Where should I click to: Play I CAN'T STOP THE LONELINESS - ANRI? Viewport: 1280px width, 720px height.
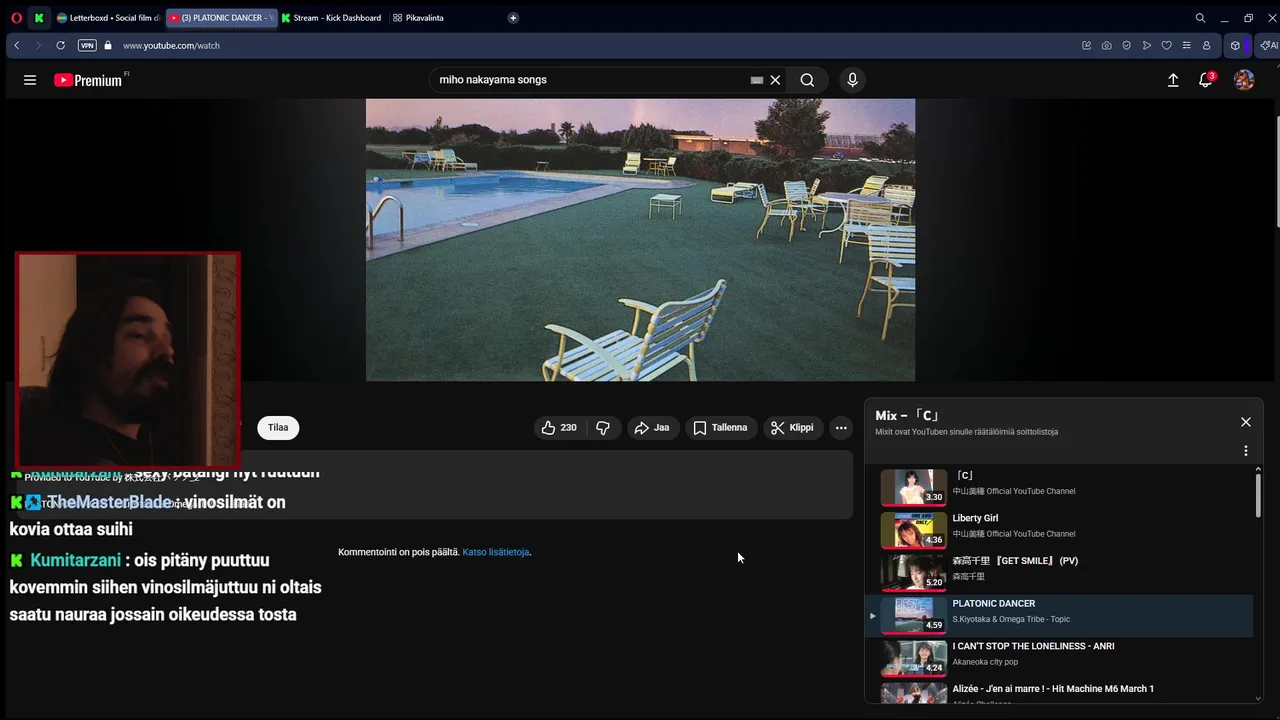click(x=1060, y=658)
